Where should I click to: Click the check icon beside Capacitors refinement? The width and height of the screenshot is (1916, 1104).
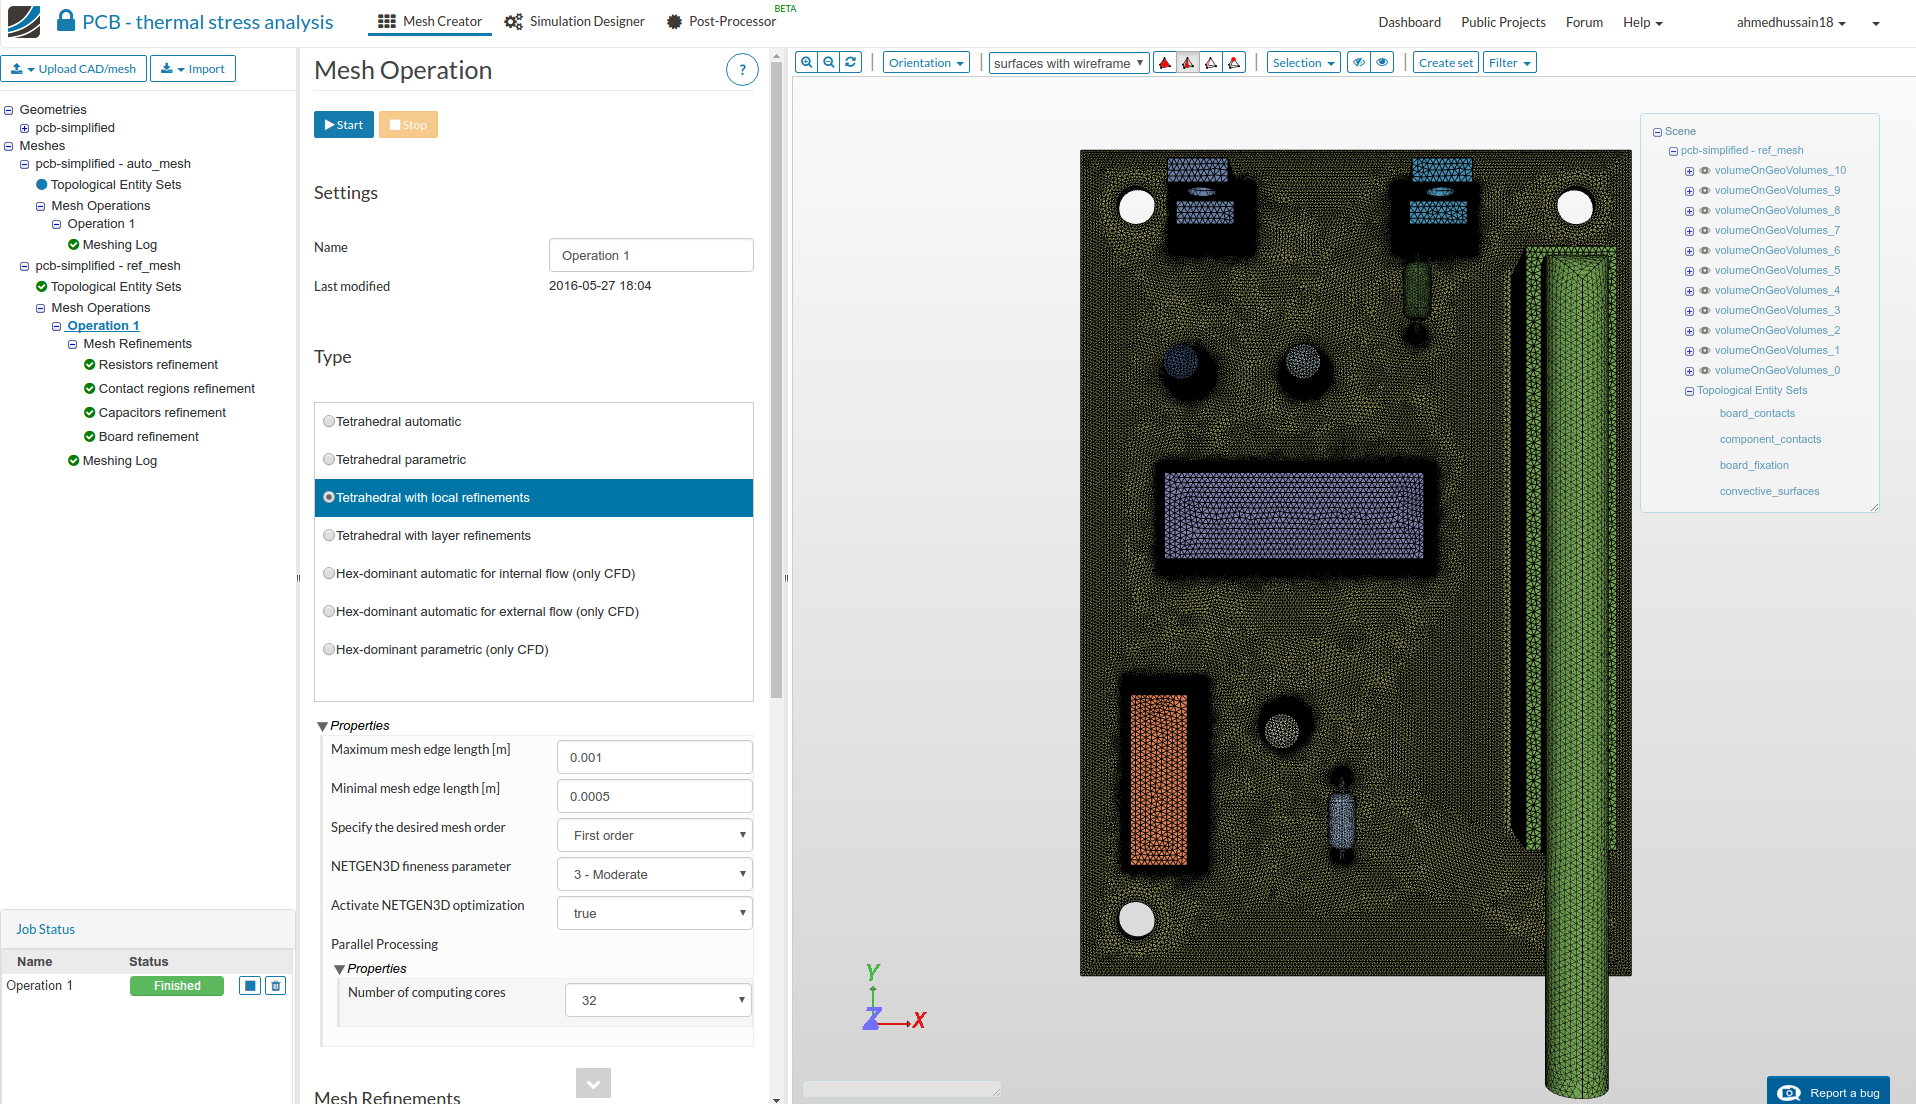pyautogui.click(x=89, y=413)
